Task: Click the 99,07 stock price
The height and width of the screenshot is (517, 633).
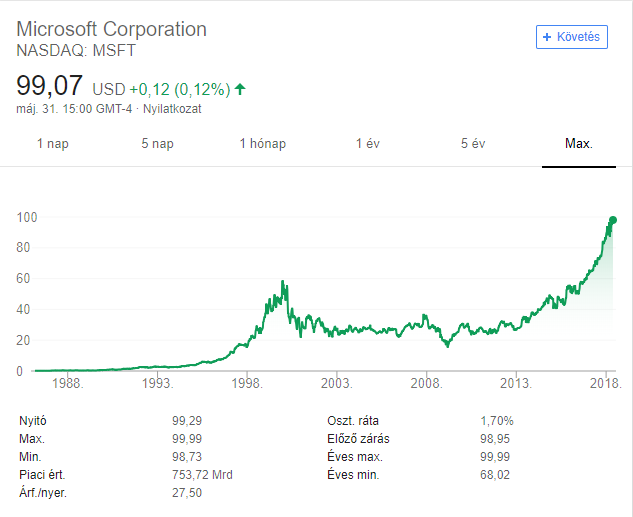Action: (x=49, y=86)
